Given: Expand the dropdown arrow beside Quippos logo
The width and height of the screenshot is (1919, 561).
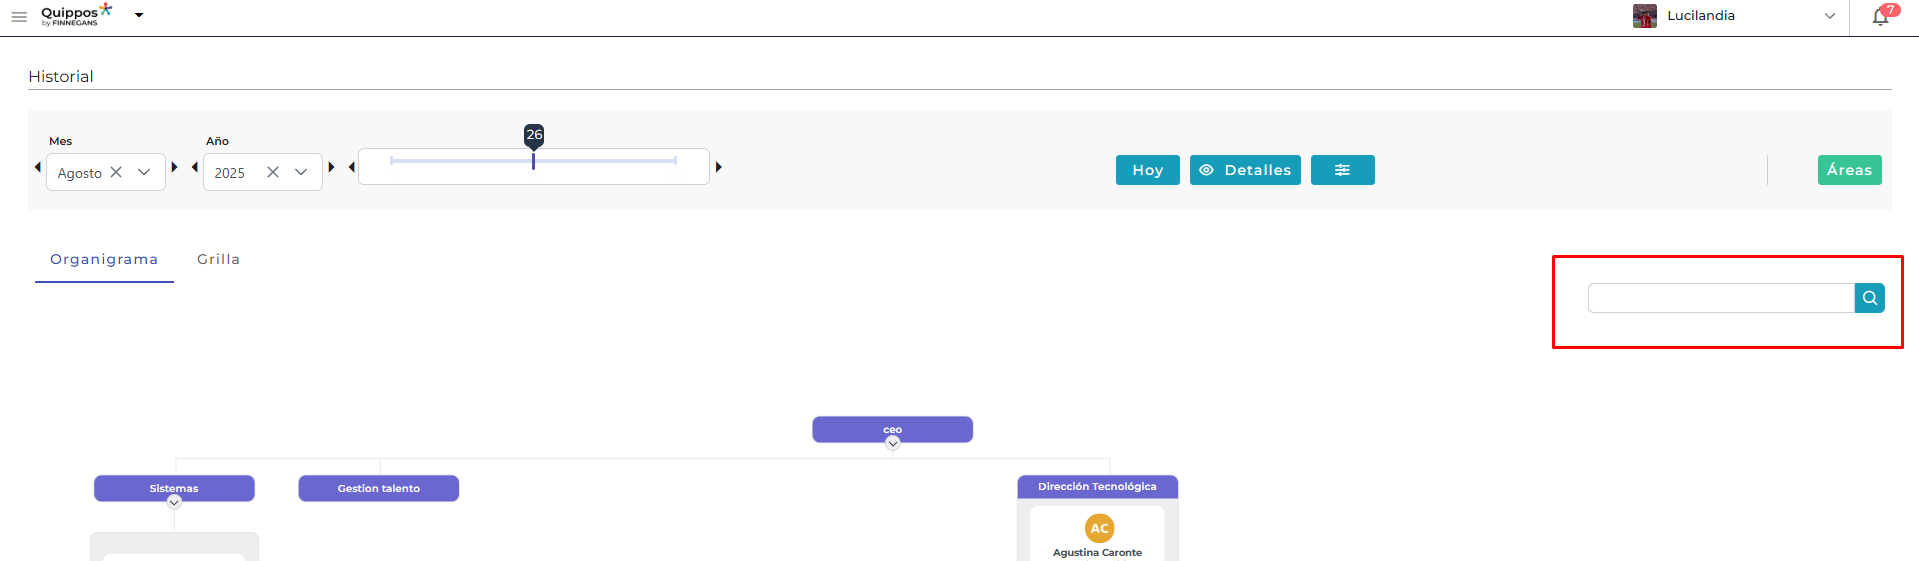Looking at the screenshot, I should [139, 15].
